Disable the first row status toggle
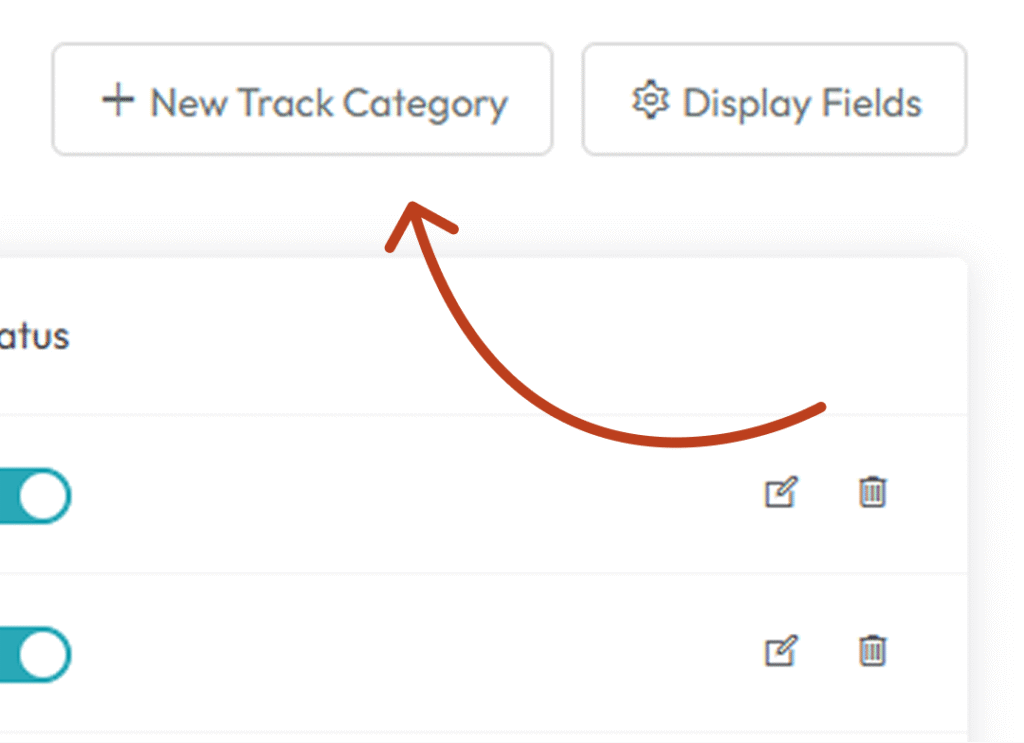The height and width of the screenshot is (743, 1024). [x=34, y=496]
